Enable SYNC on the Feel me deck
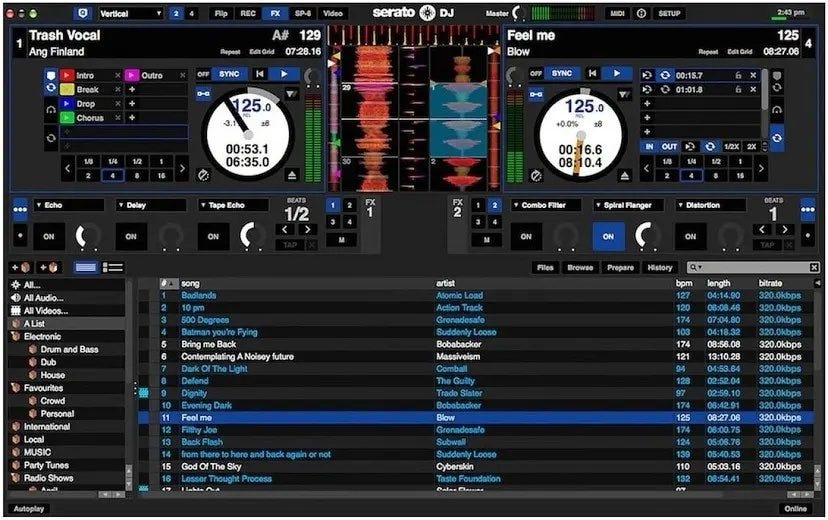Image resolution: width=828 pixels, height=520 pixels. 562,73
